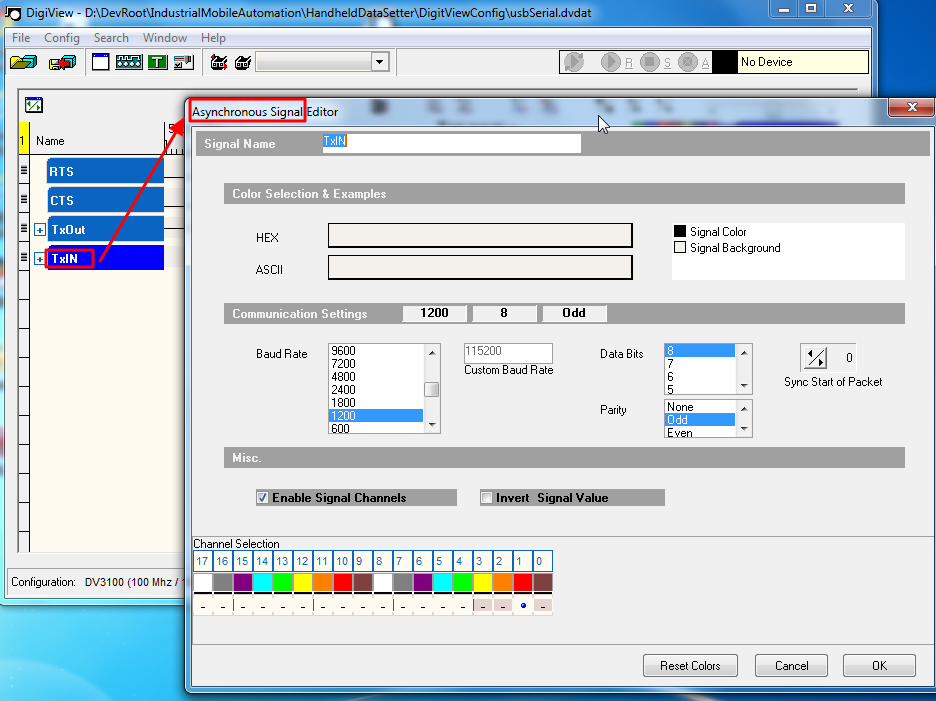
Task: Open the Config menu
Action: (x=61, y=38)
